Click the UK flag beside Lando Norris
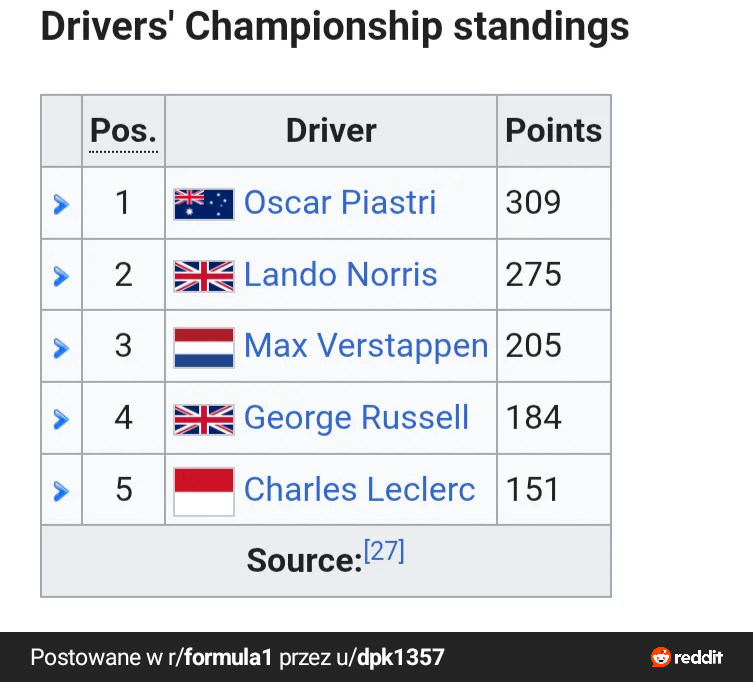 tap(204, 276)
